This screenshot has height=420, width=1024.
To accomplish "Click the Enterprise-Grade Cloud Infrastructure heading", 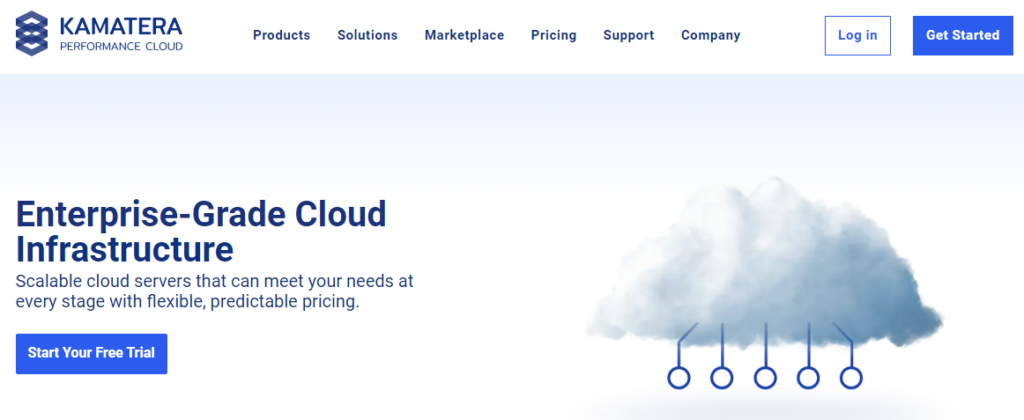I will (x=201, y=230).
